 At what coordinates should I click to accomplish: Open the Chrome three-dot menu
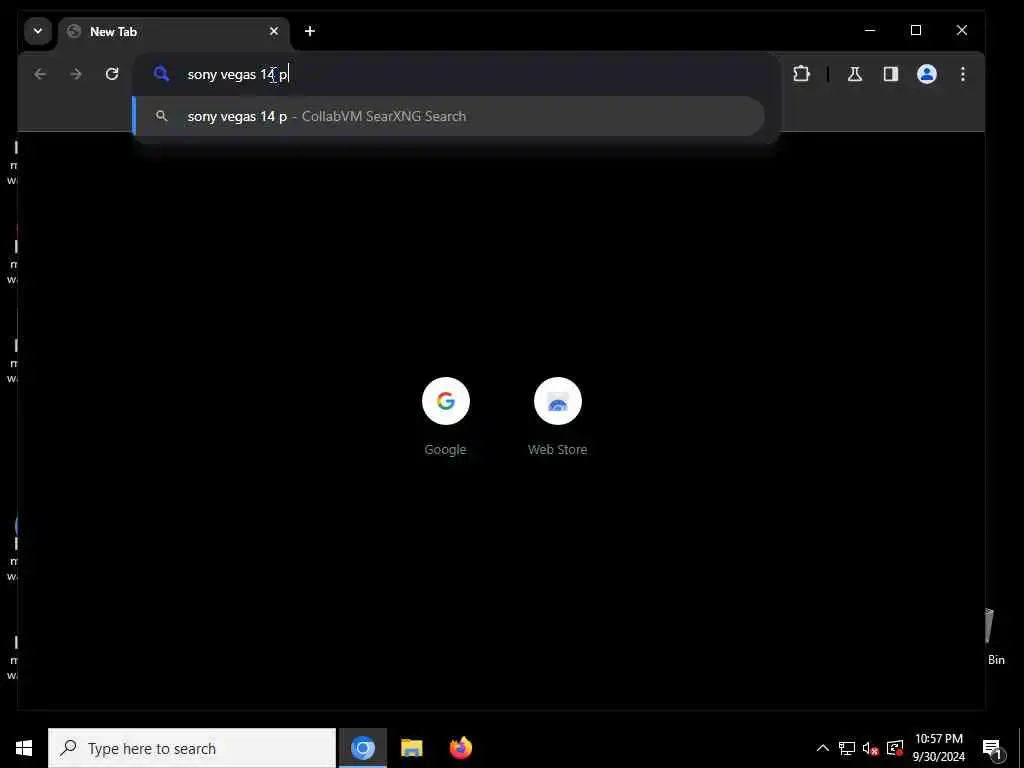pos(963,74)
